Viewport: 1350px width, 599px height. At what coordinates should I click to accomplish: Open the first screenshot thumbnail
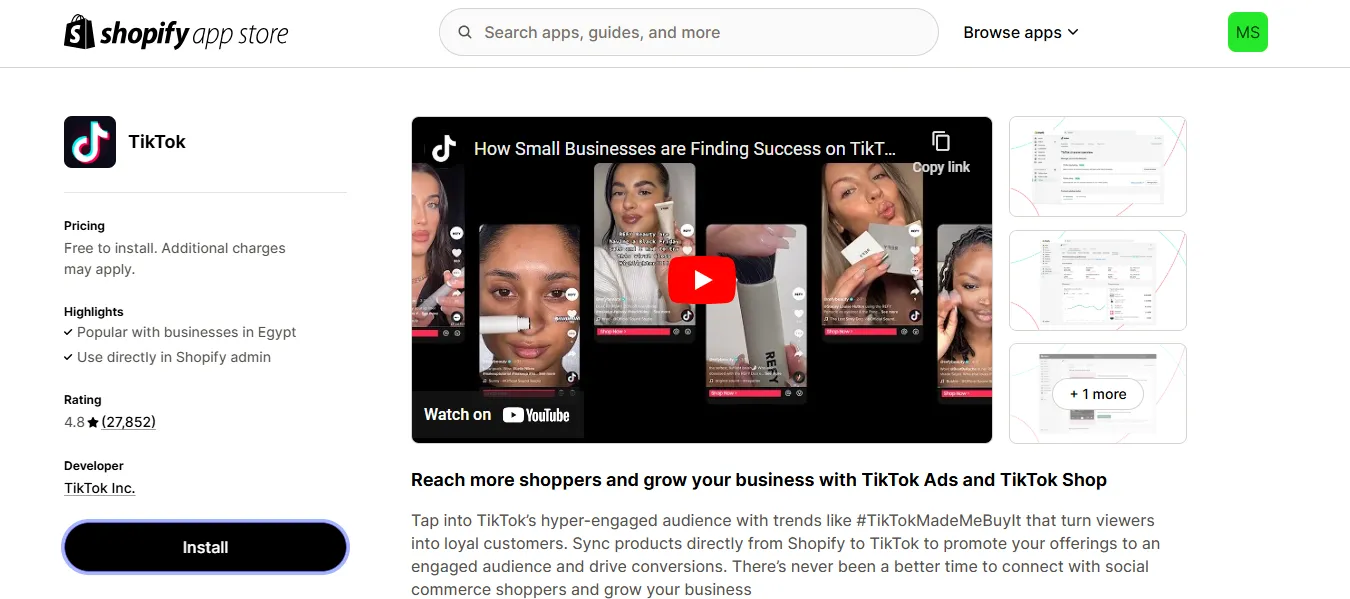1097,166
